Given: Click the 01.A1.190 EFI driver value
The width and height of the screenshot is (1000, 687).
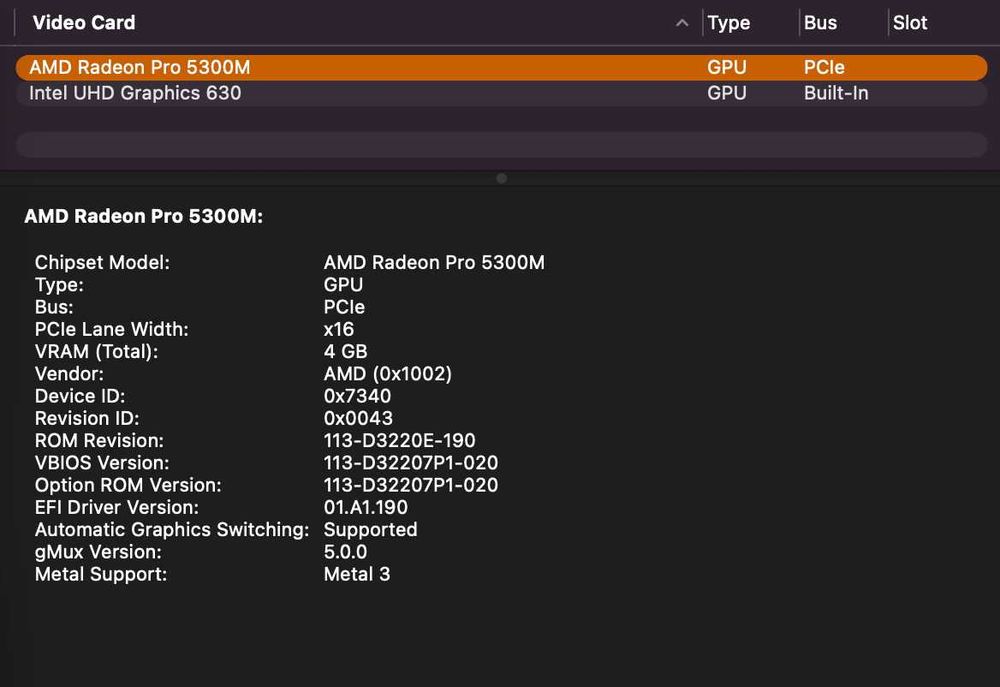Looking at the screenshot, I should 365,508.
